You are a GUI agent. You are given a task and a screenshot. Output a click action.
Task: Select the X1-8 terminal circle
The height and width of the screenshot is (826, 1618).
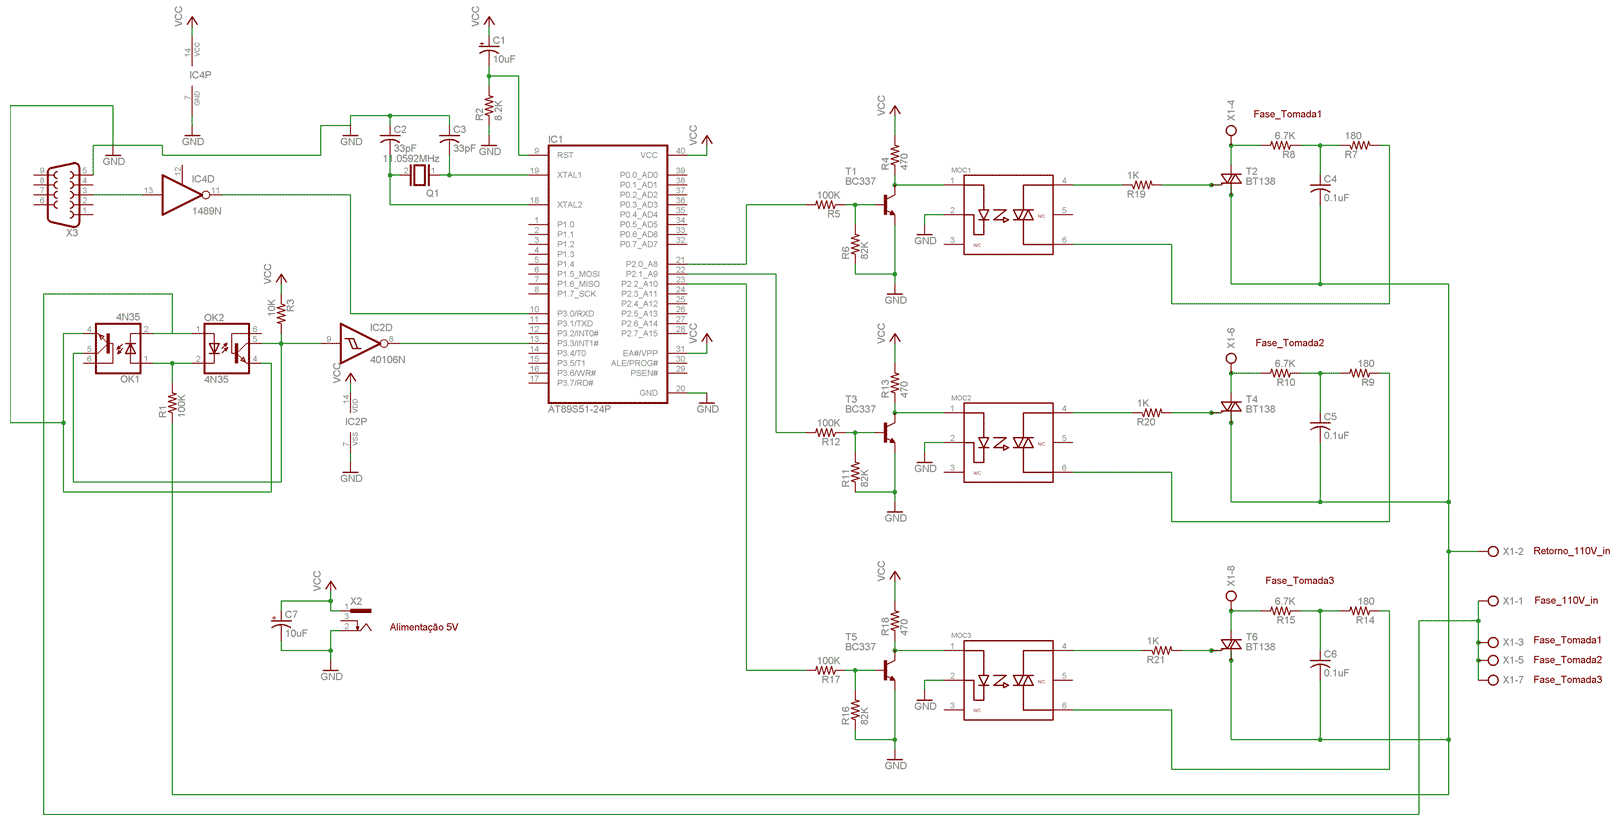1231,597
